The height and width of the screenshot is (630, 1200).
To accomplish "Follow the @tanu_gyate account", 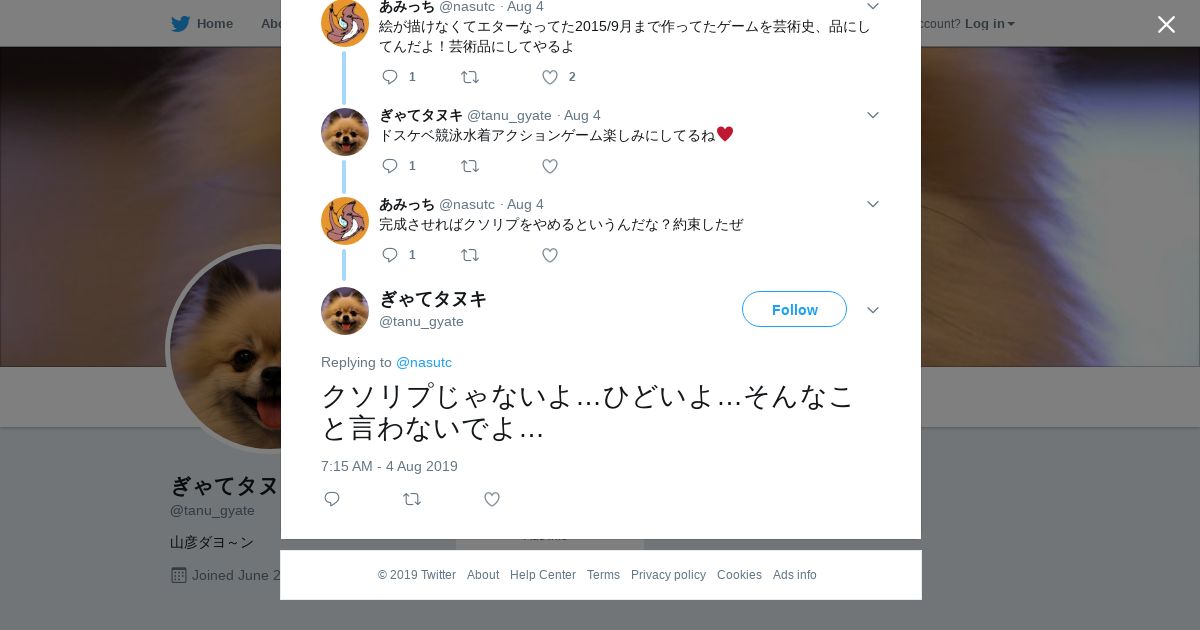I will point(794,309).
